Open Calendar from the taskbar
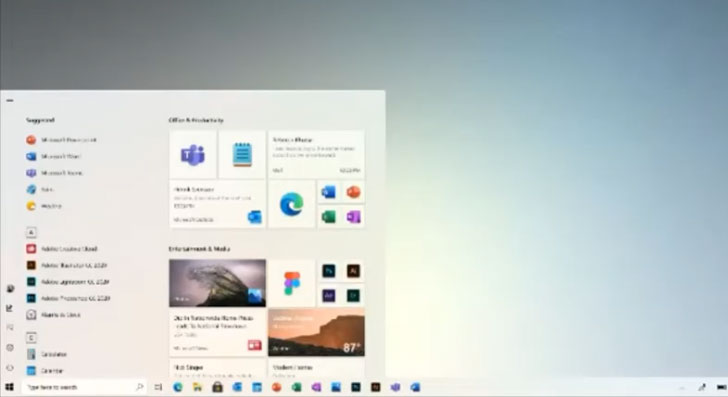728x397 pixels. (257, 387)
